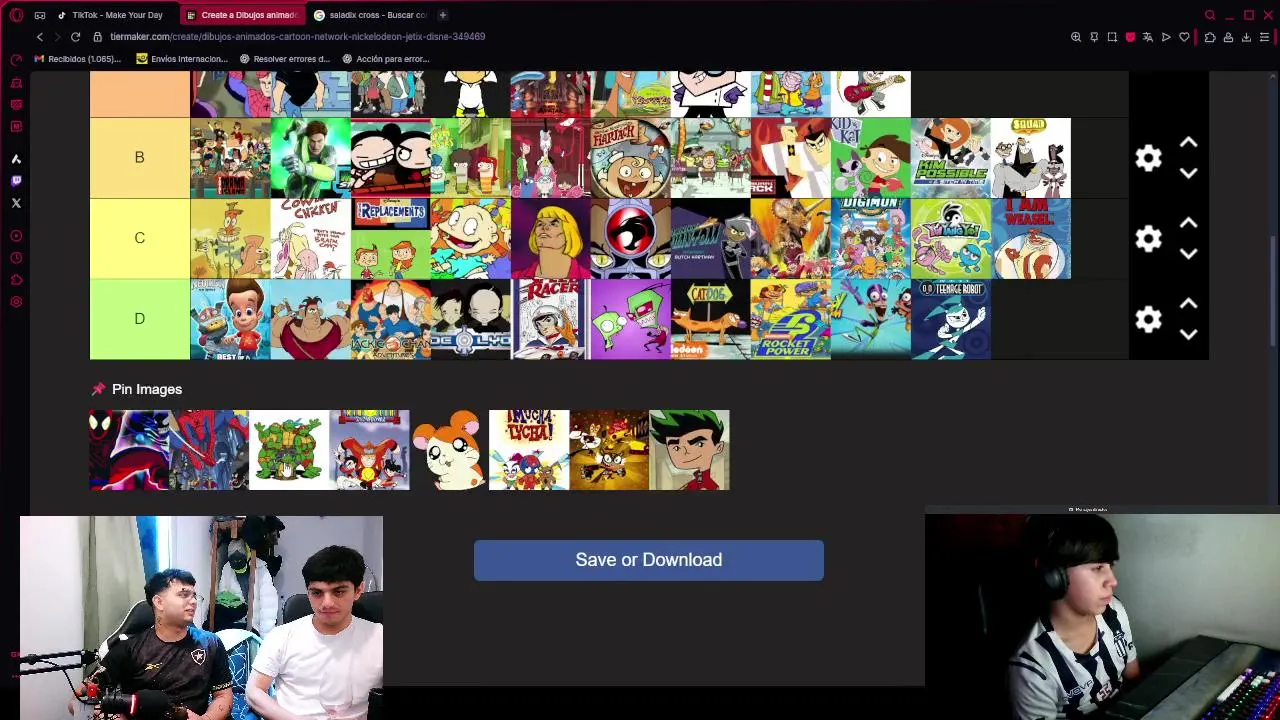Open settings gear for tier B
The image size is (1280, 720).
click(x=1149, y=158)
